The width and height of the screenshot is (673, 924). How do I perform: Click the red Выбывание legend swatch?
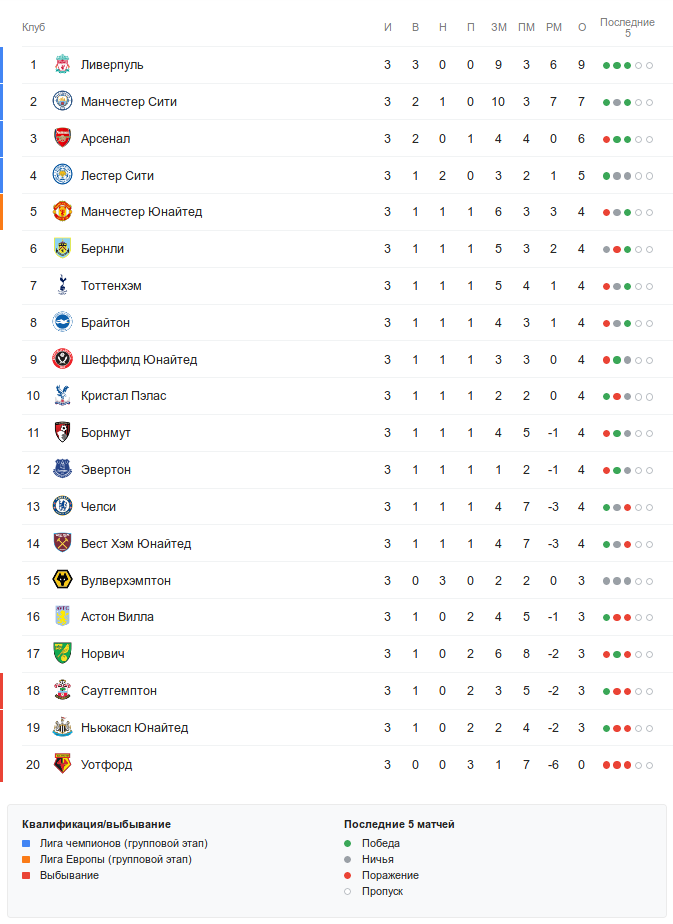click(26, 876)
